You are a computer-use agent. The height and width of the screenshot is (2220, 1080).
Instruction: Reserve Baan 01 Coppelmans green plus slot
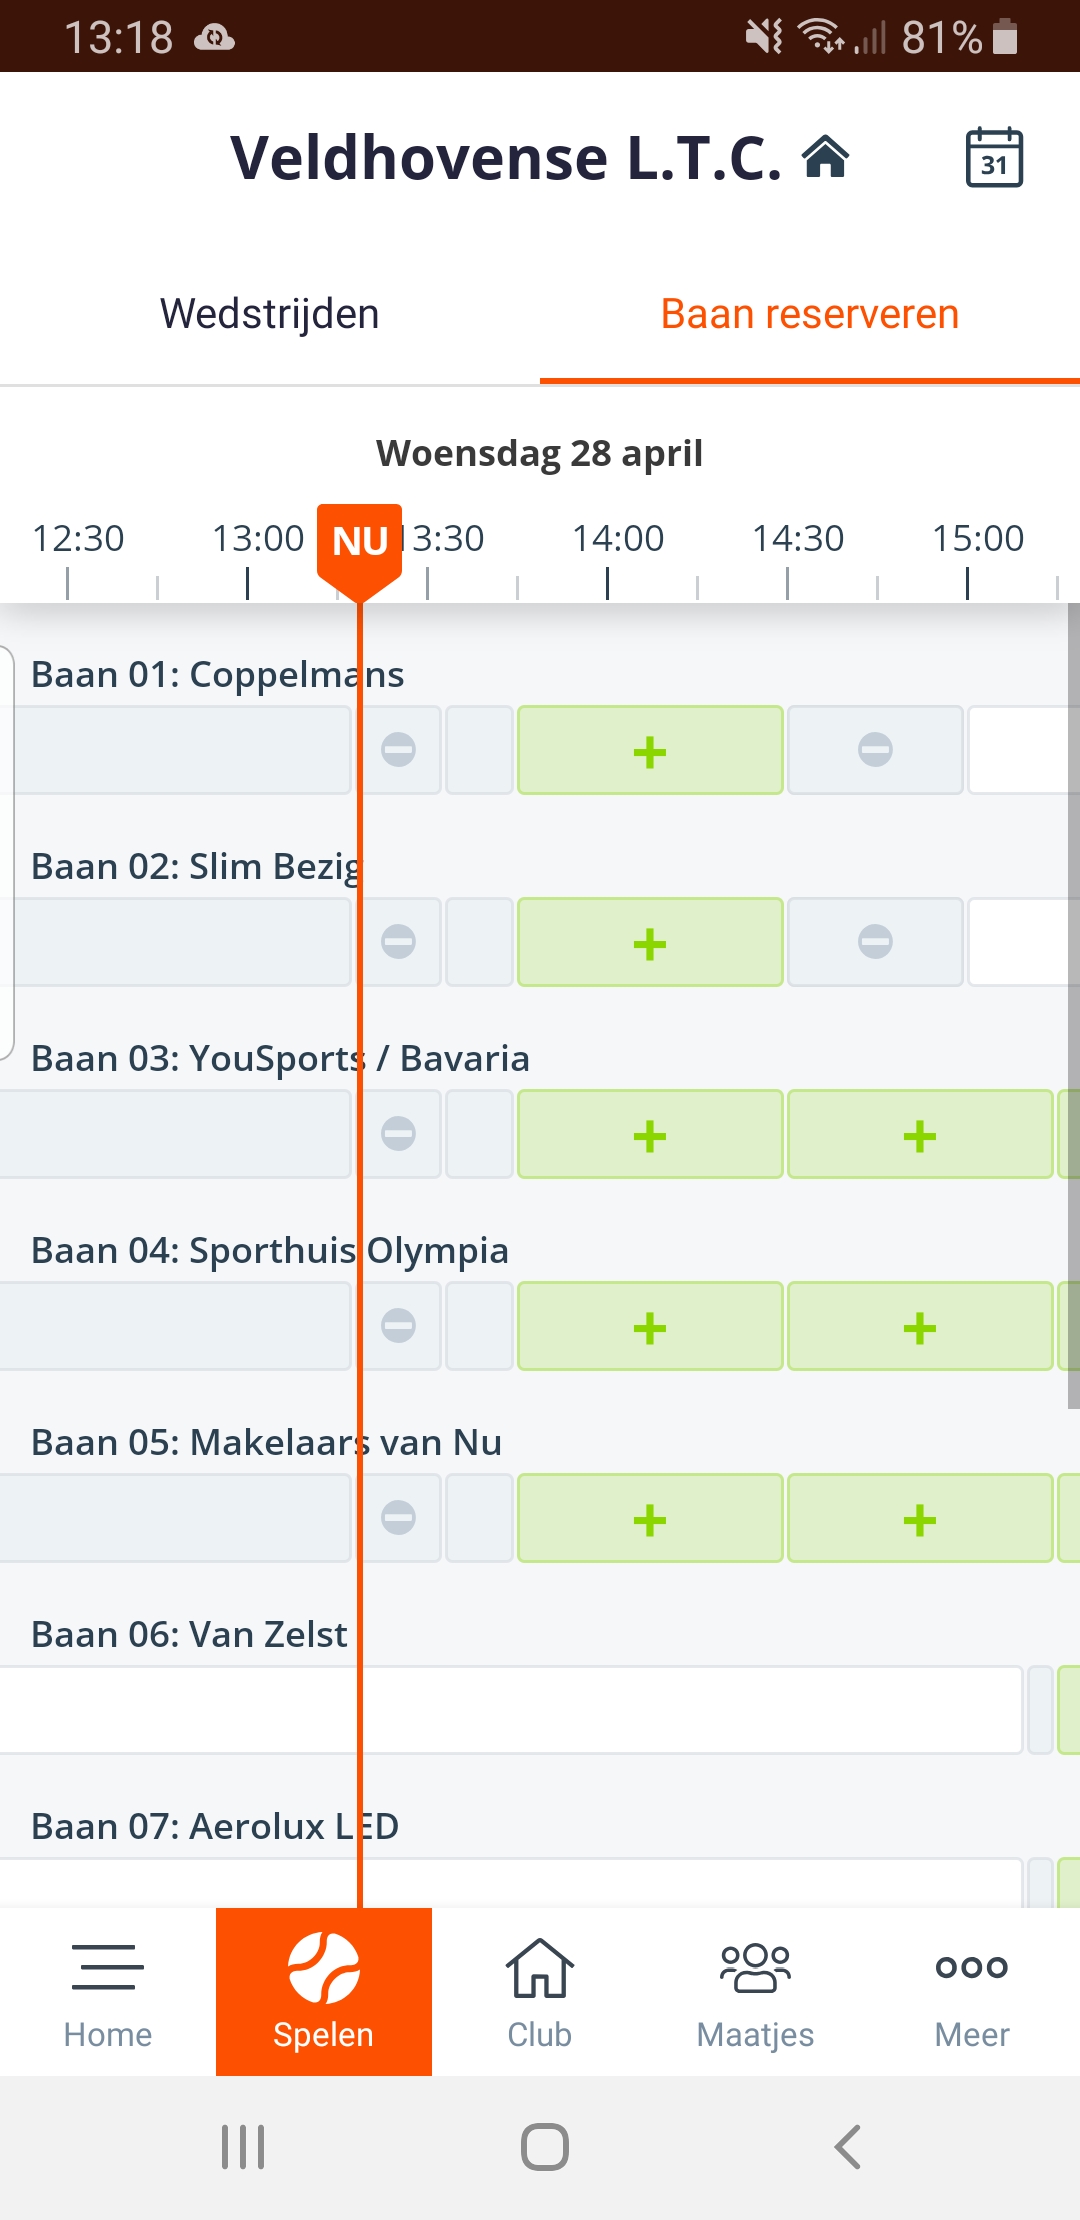[650, 751]
